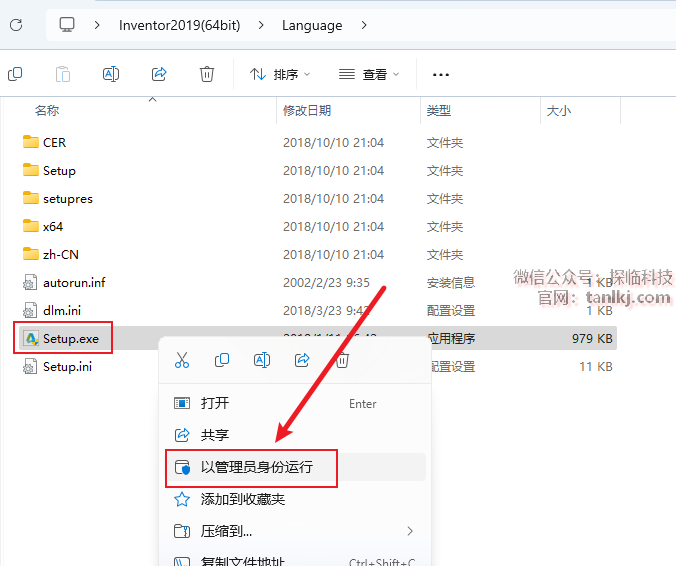Rename file using toolbar rename icon
This screenshot has width=676, height=566.
[111, 74]
